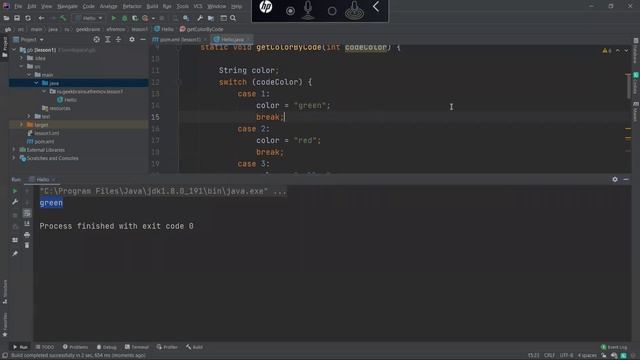Select the Hello tab in Run panel
Viewport: 640px width, 360px height.
click(x=42, y=179)
